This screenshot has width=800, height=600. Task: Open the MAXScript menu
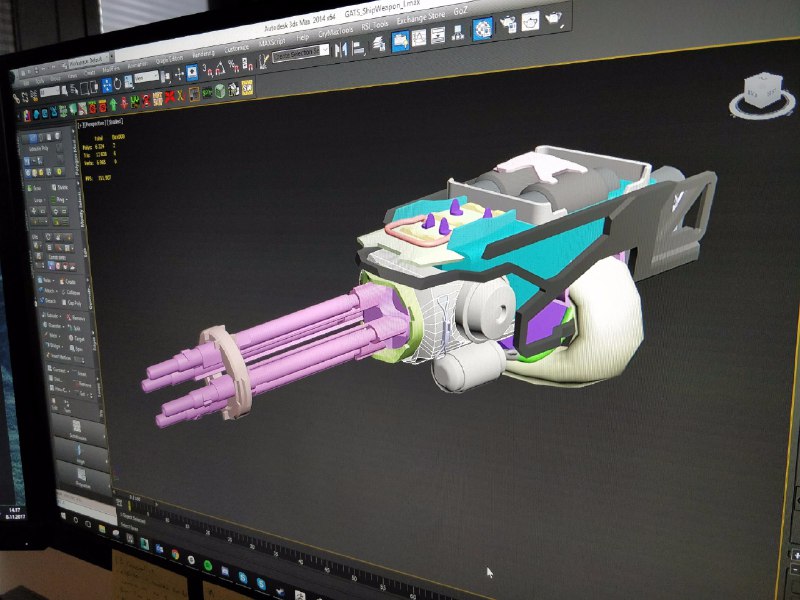click(272, 42)
